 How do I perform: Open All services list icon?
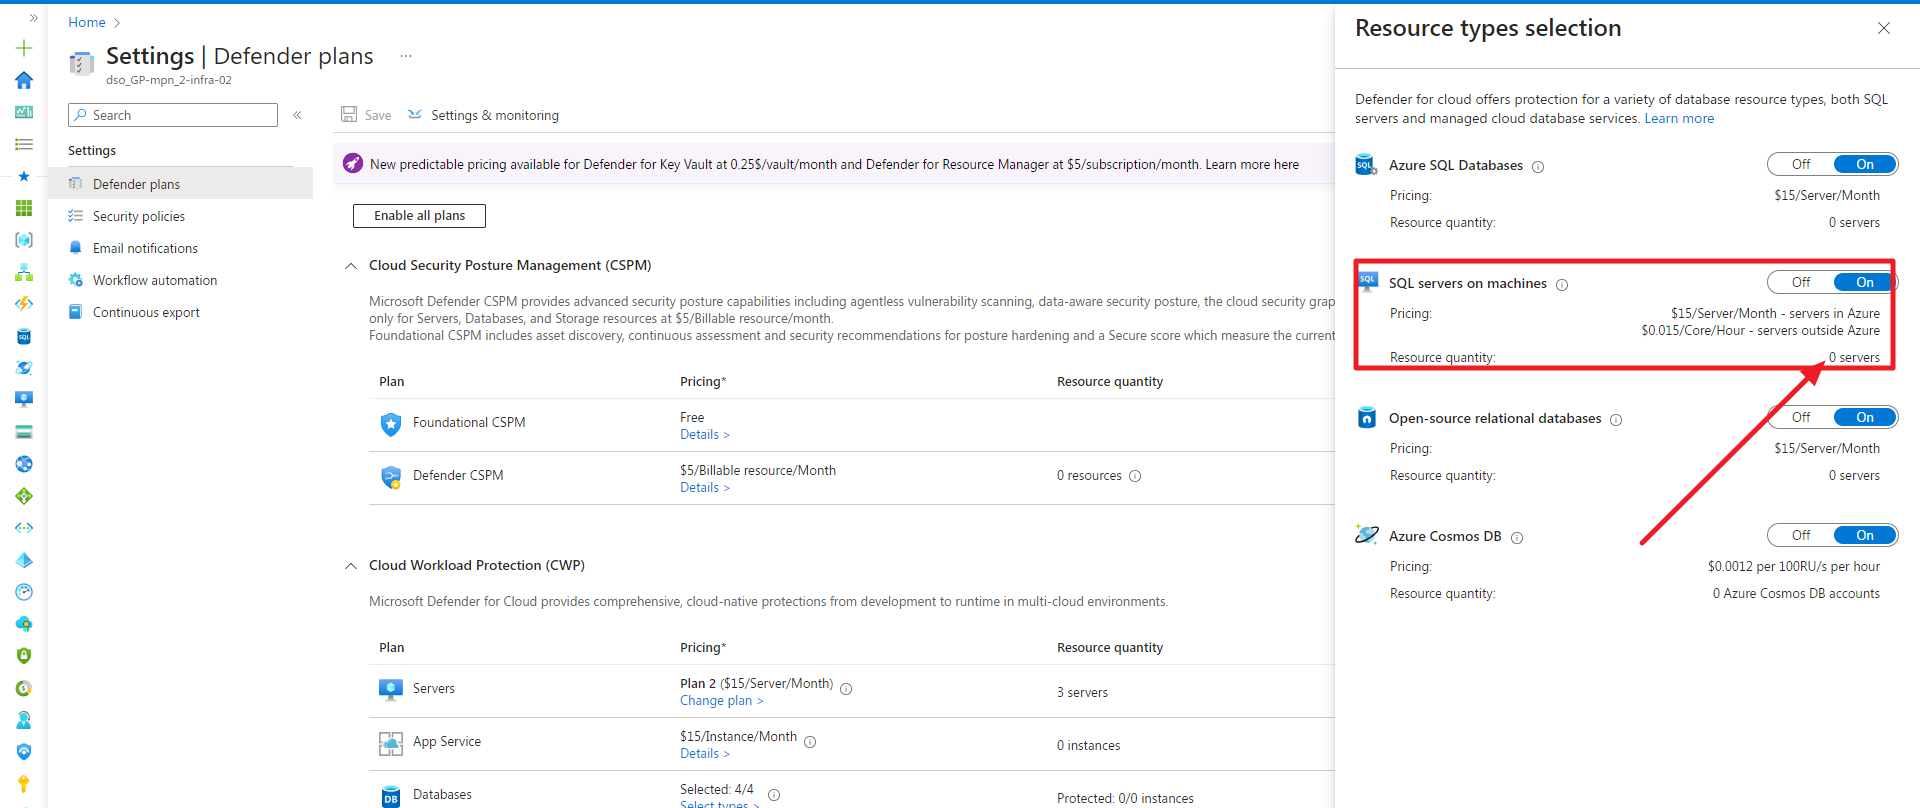[x=24, y=144]
